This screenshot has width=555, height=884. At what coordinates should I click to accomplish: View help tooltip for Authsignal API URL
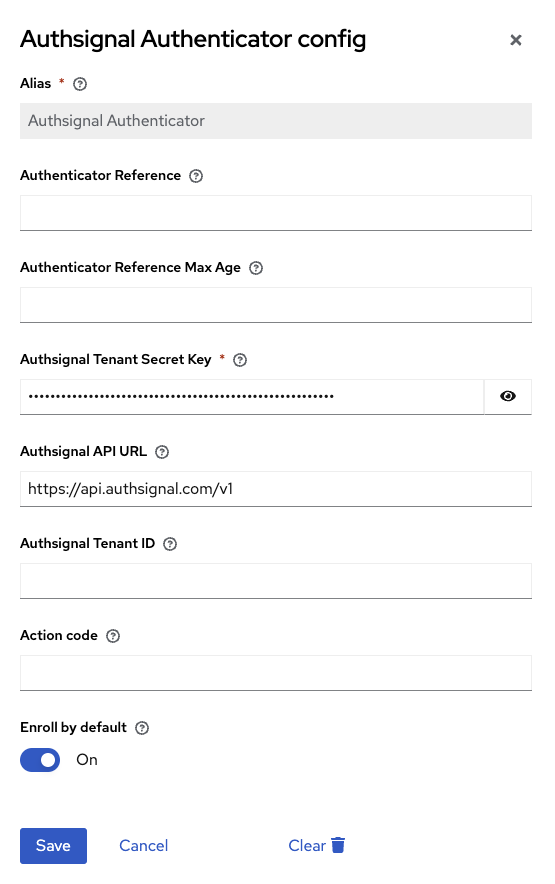pyautogui.click(x=162, y=452)
